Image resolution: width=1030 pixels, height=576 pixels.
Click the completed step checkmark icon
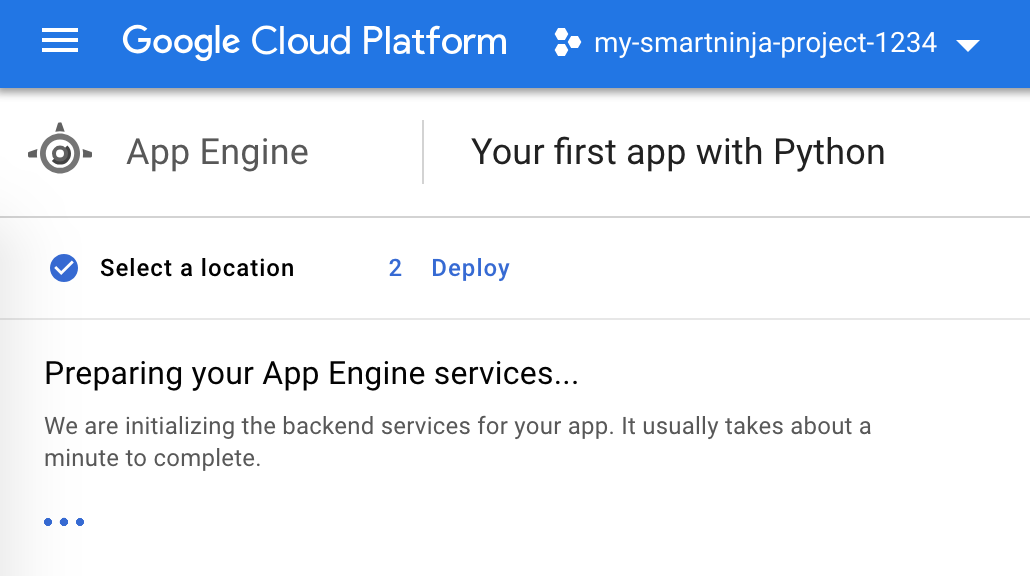64,268
